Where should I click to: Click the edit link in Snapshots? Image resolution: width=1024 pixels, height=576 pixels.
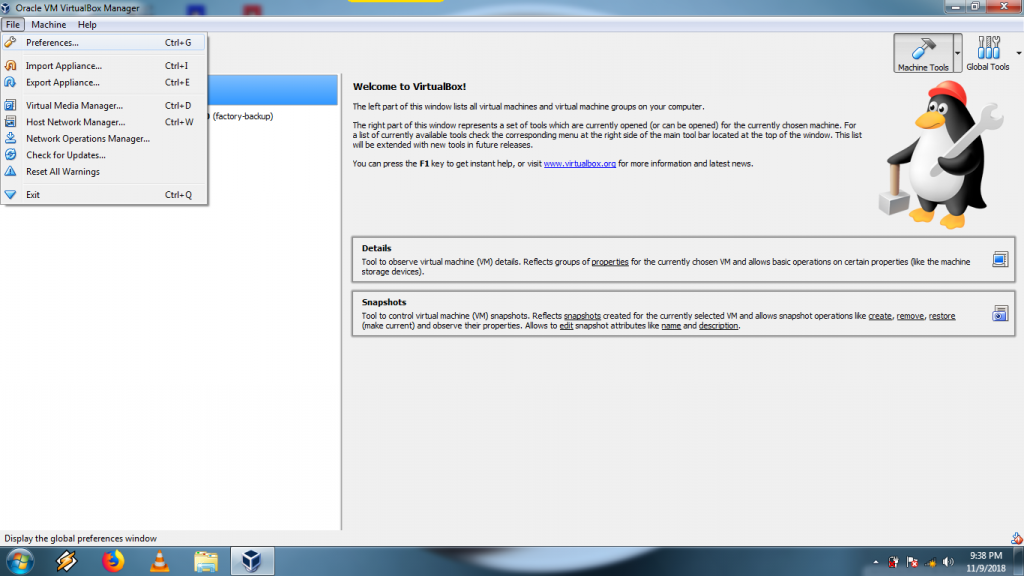(566, 326)
